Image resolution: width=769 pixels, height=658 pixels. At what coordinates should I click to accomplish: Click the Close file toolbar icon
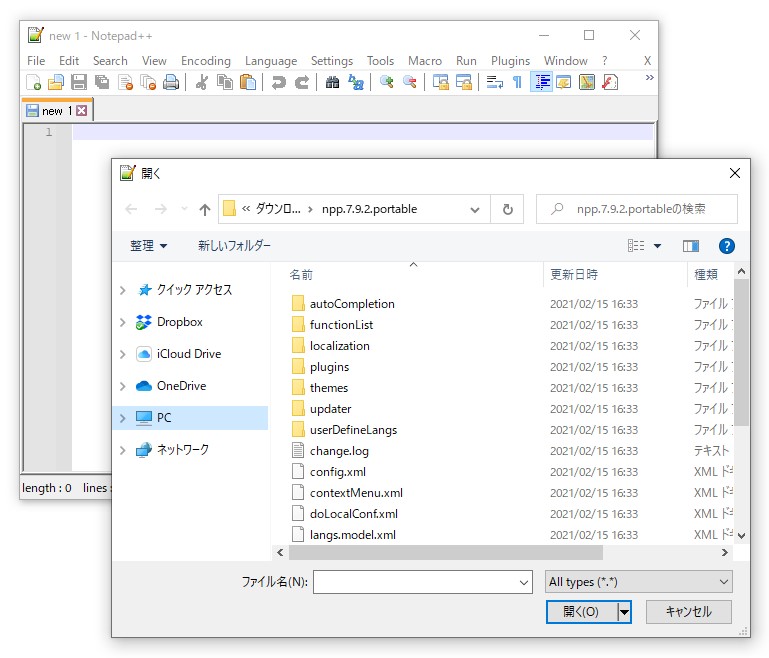click(x=125, y=82)
